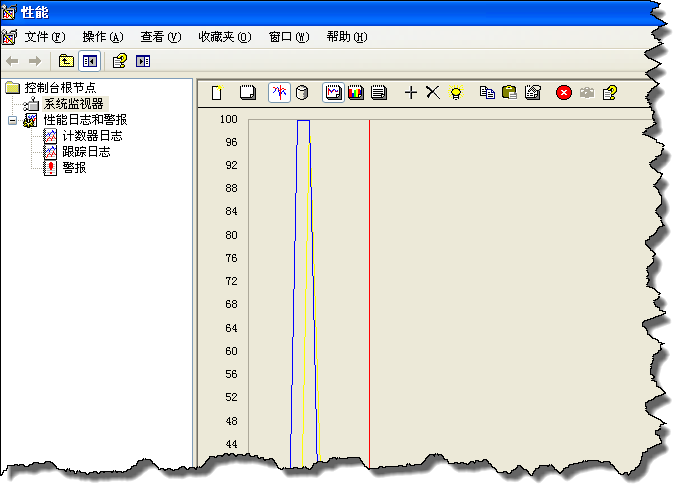Click the 性能 title bar application icon
Screen dimensions: 689x499
(9, 12)
